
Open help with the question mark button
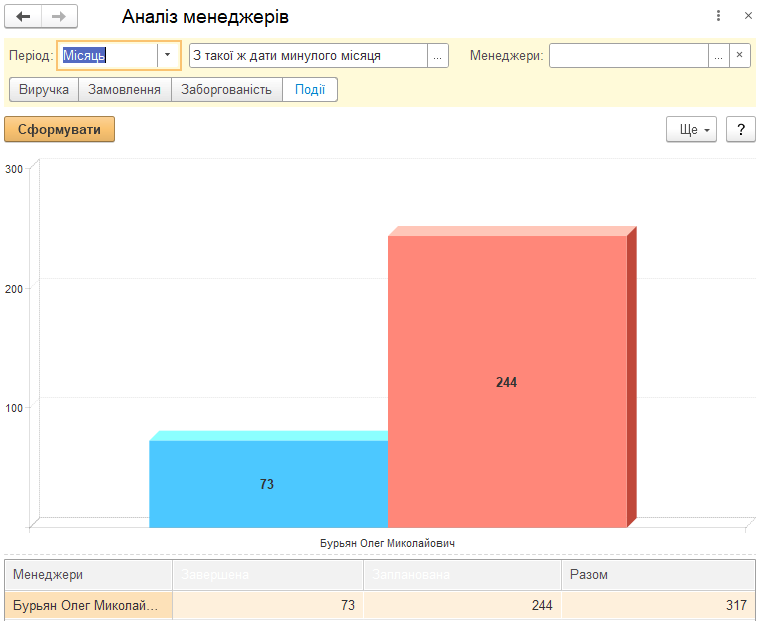741,129
